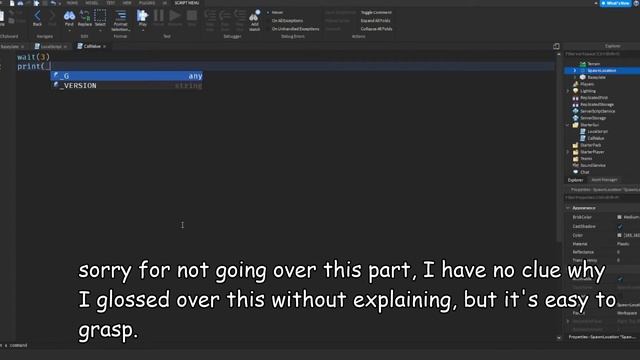Select CallValue script in Explorer
The width and height of the screenshot is (640, 360).
[x=596, y=138]
